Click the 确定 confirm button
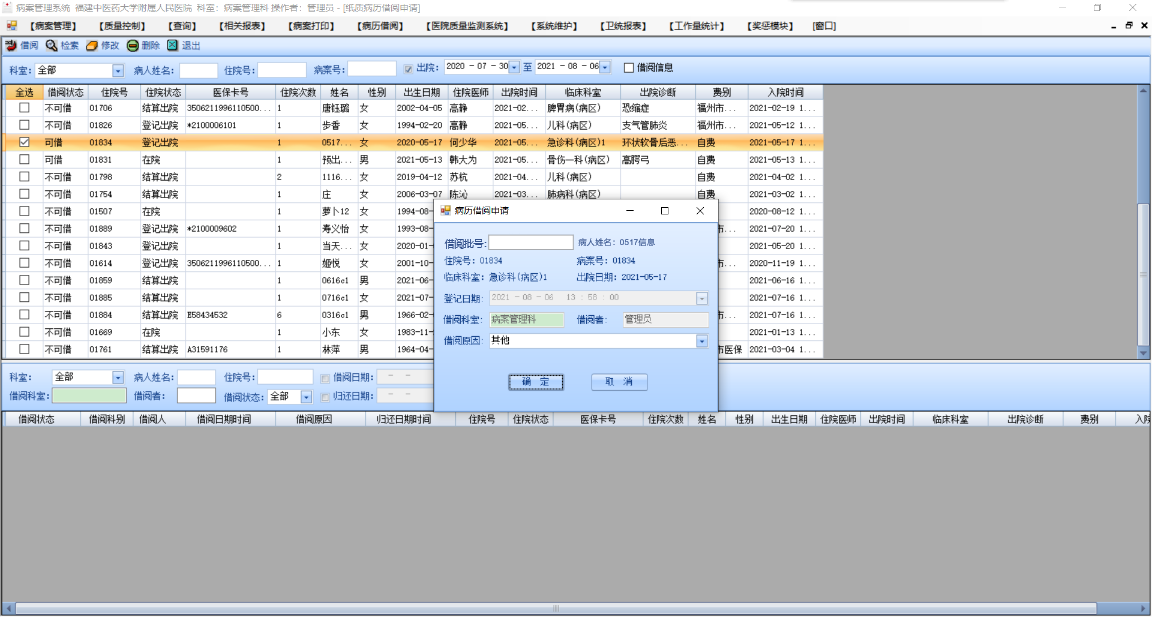 [x=535, y=382]
